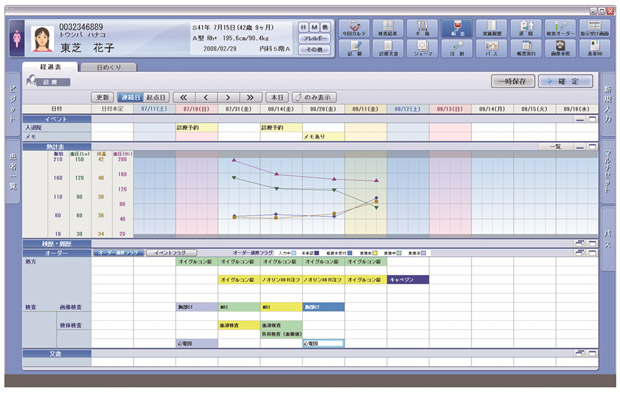
Task: Maximize the 検歴・既歴 section
Action: click(592, 244)
